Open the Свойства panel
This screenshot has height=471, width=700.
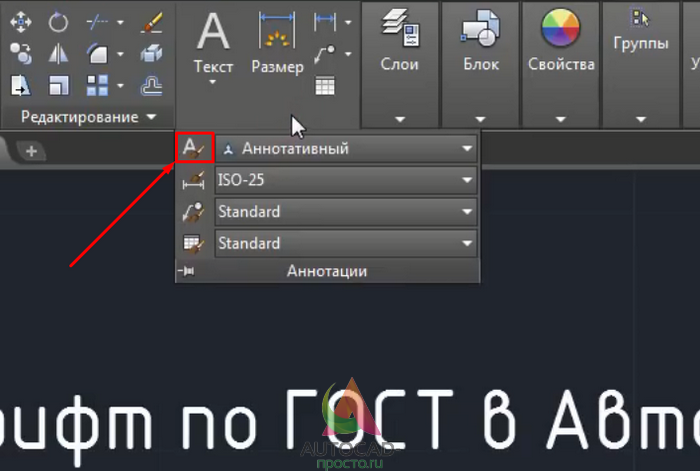click(561, 65)
